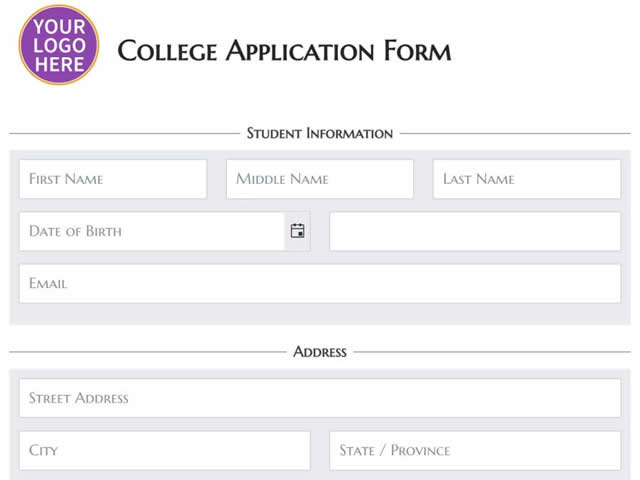Click the word Form in the title
Image resolution: width=640 pixels, height=480 pixels.
(x=417, y=51)
